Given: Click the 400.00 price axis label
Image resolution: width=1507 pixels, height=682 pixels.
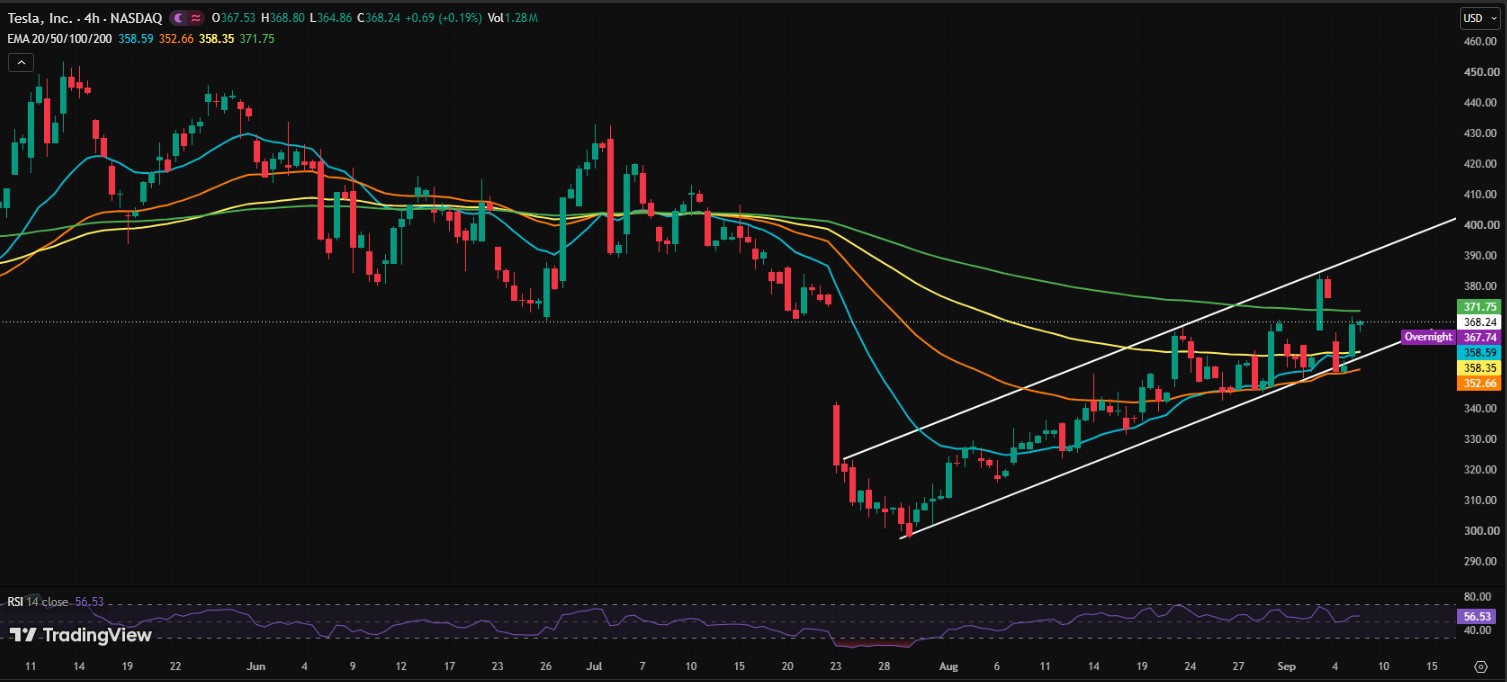Looking at the screenshot, I should pyautogui.click(x=1479, y=225).
